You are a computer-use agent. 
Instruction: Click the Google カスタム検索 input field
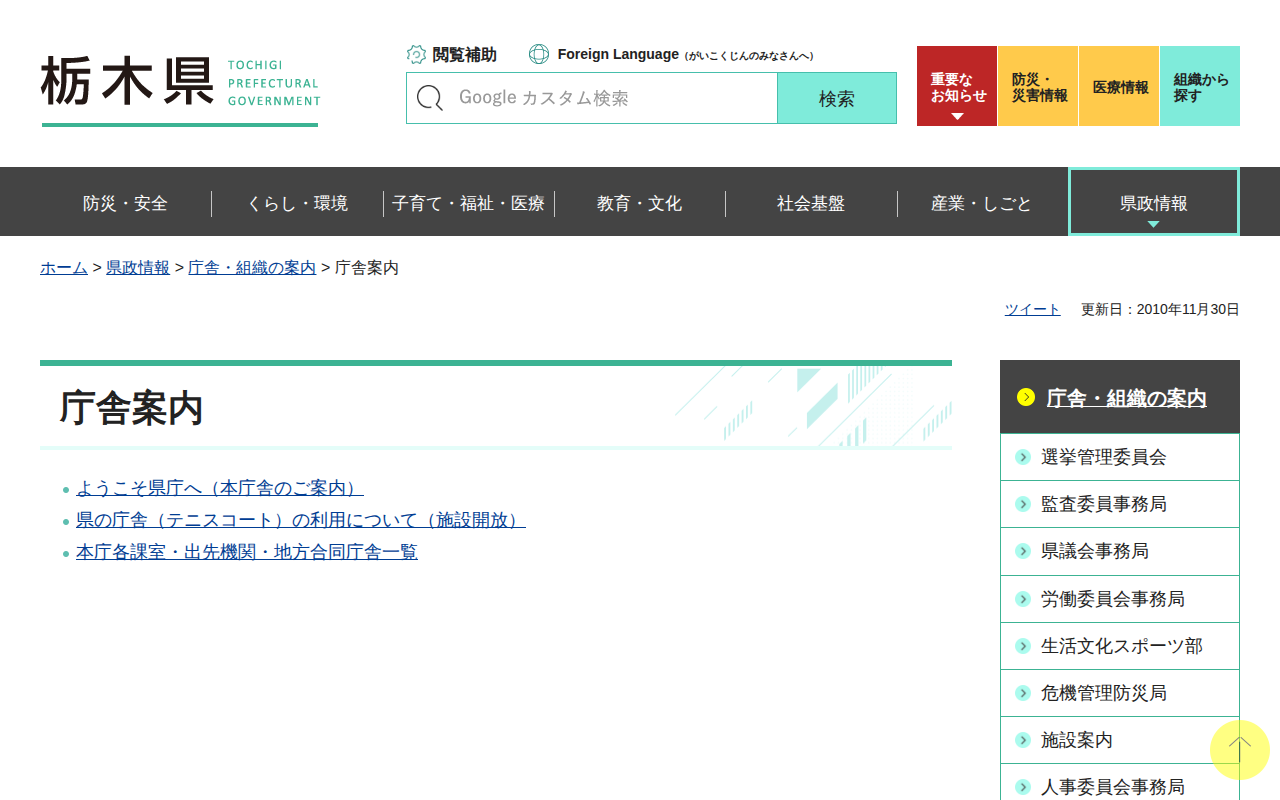click(592, 98)
